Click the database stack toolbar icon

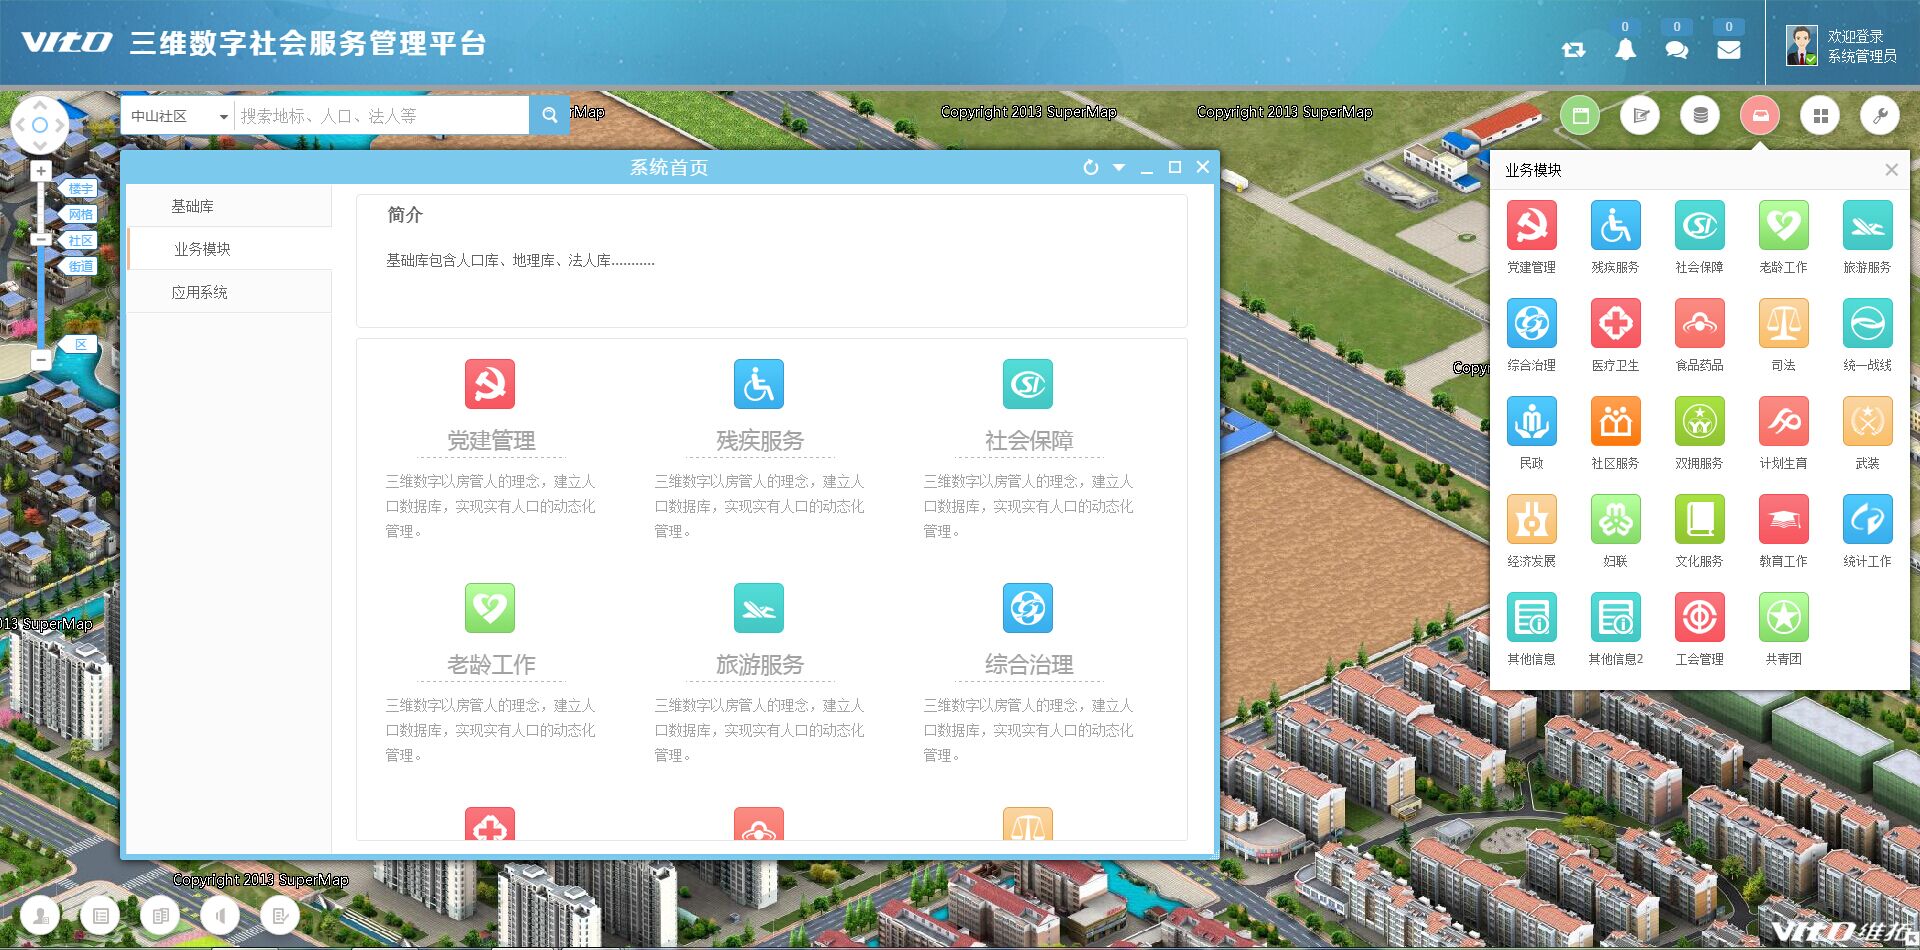pos(1700,116)
